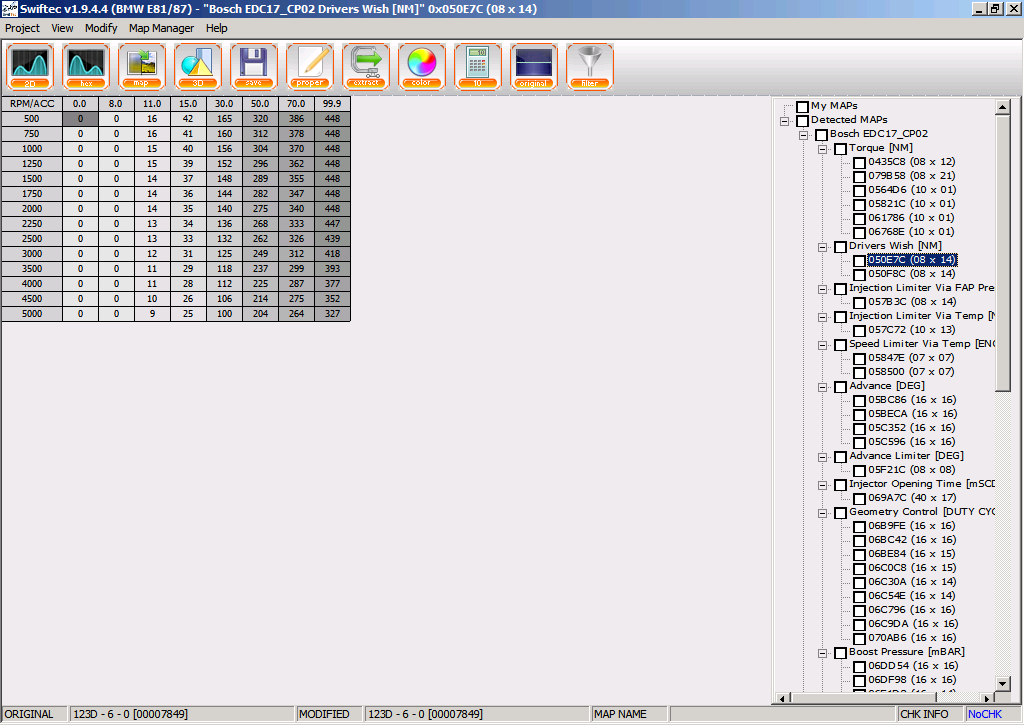
Task: Collapse the Drivers Wish [NM] group
Action: [822, 247]
